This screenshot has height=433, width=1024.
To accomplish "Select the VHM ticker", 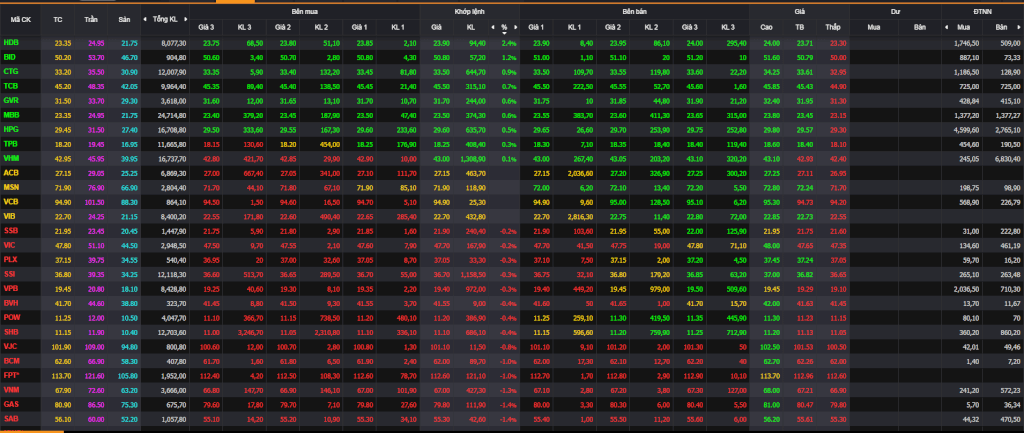I will [11, 157].
